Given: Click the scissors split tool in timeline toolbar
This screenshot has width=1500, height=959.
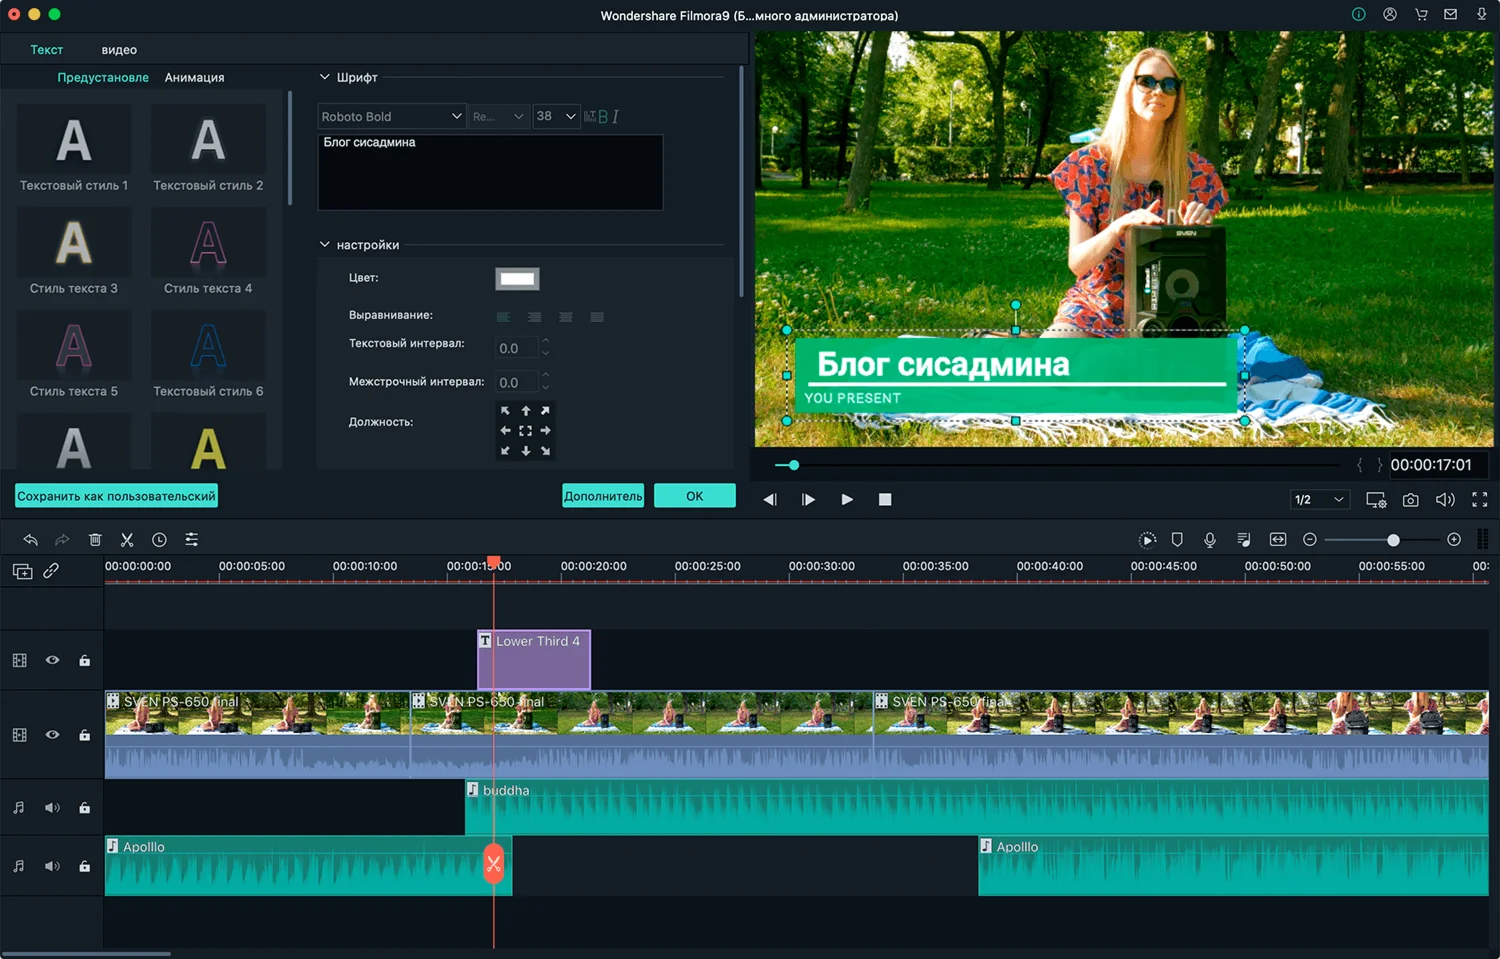Looking at the screenshot, I should pos(127,540).
